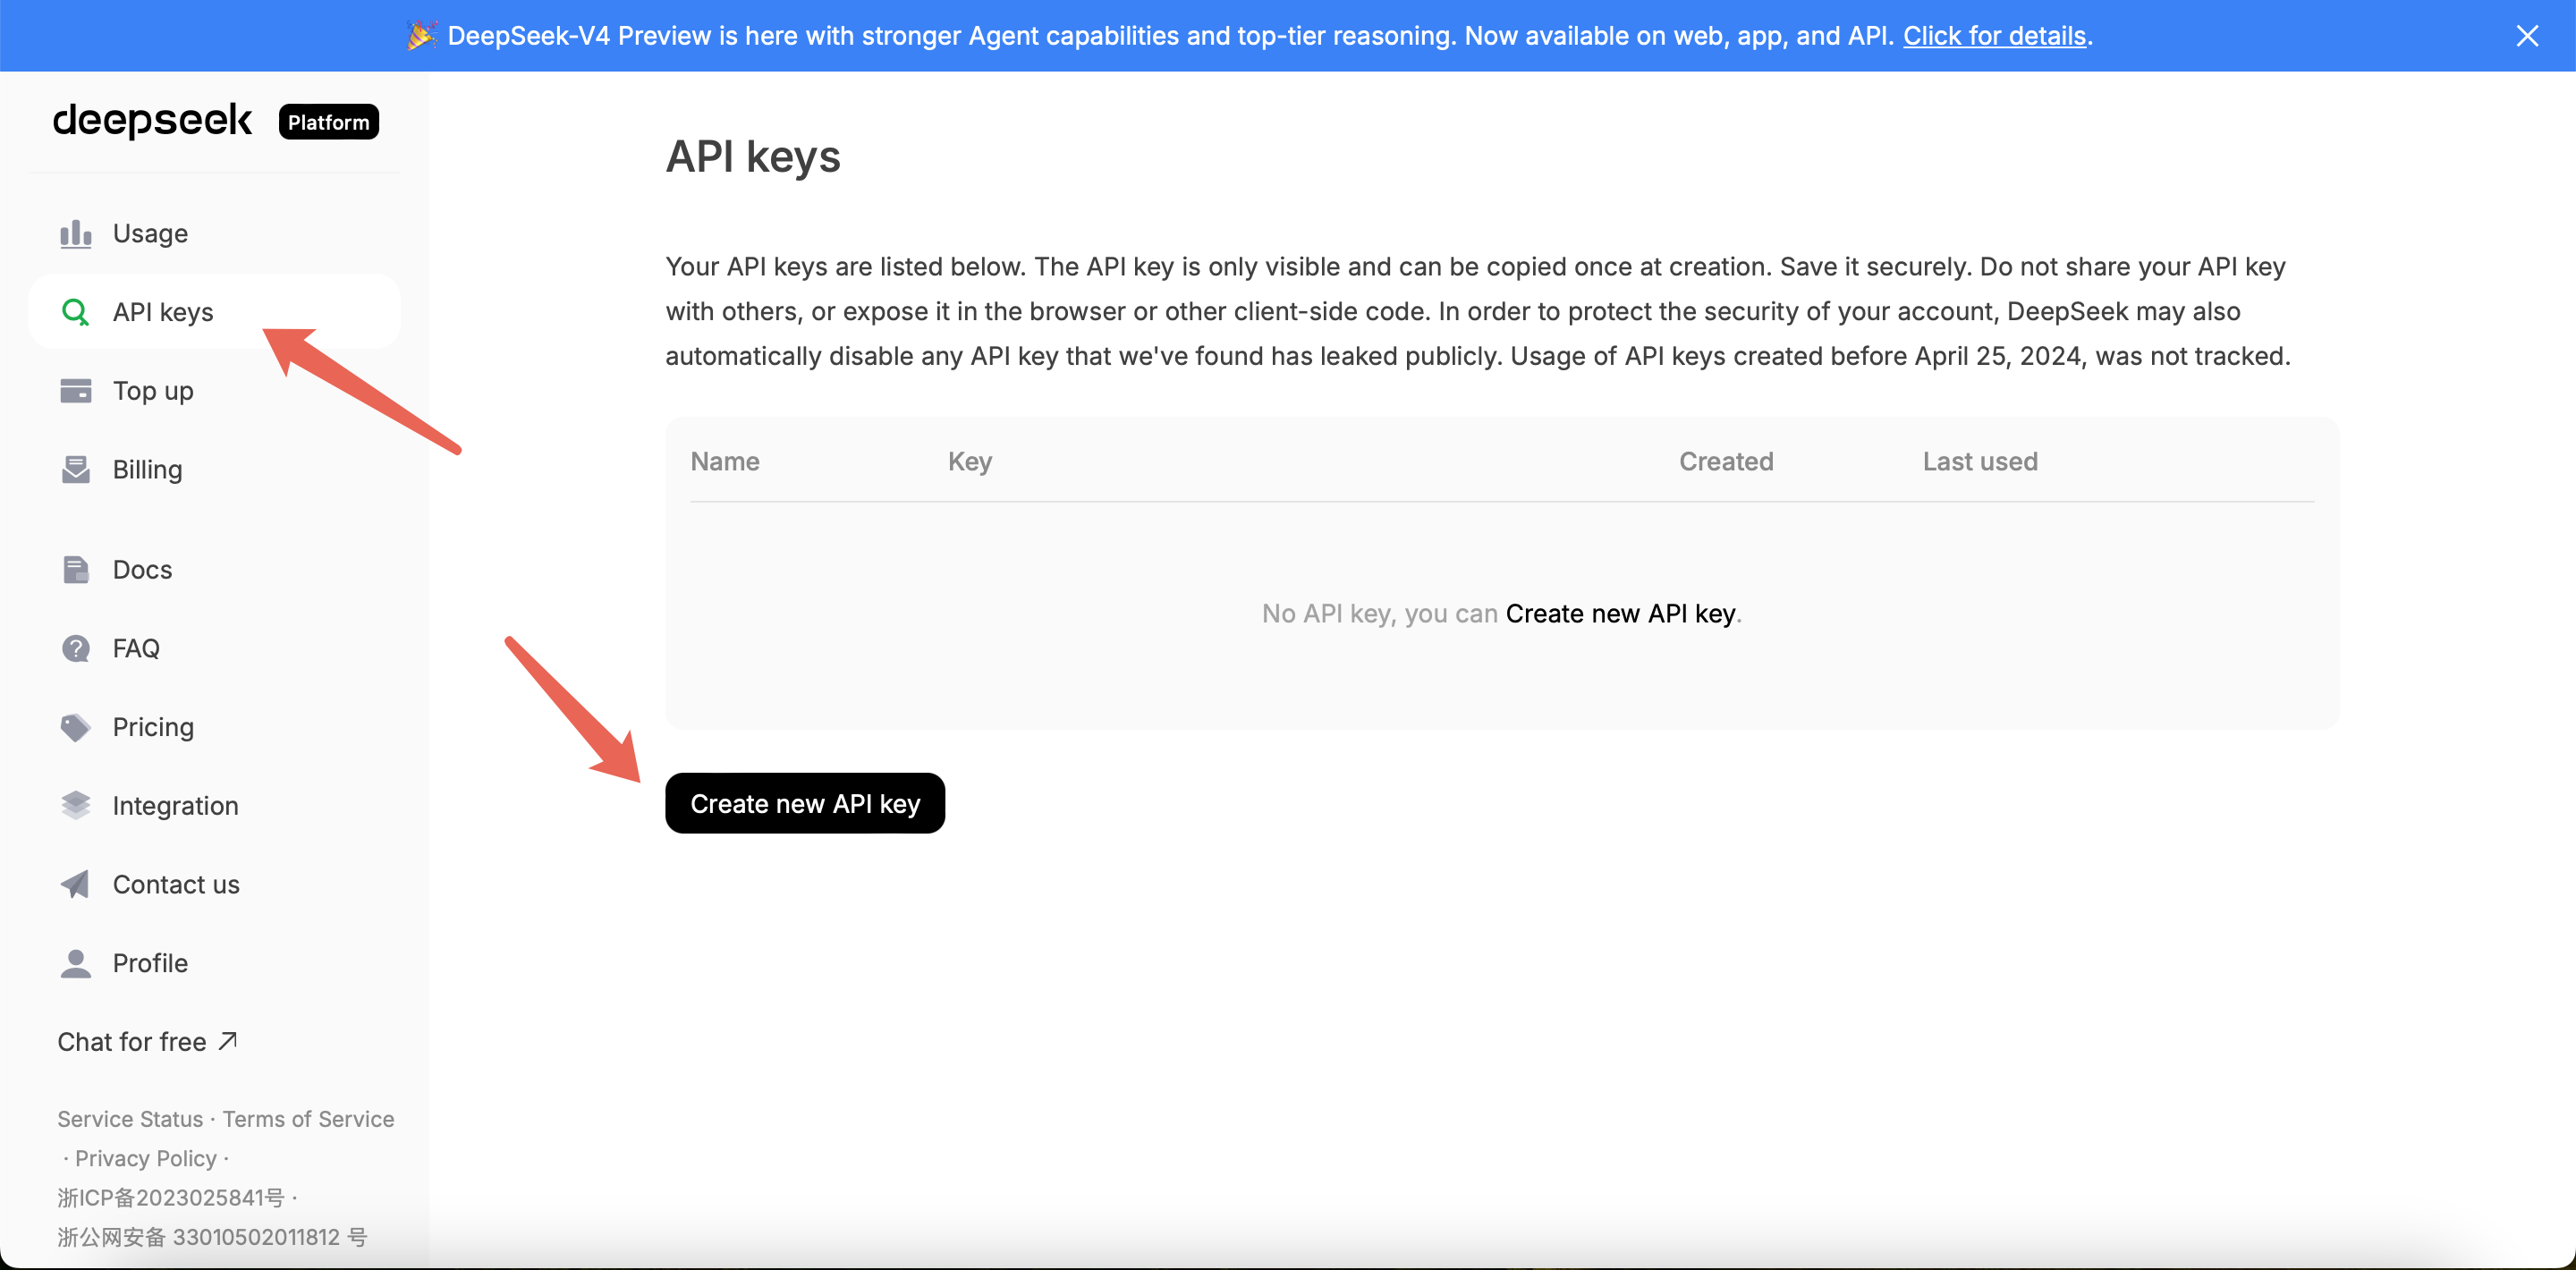Click the Pricing tag icon
Screen dimensions: 2576x1270
76,728
